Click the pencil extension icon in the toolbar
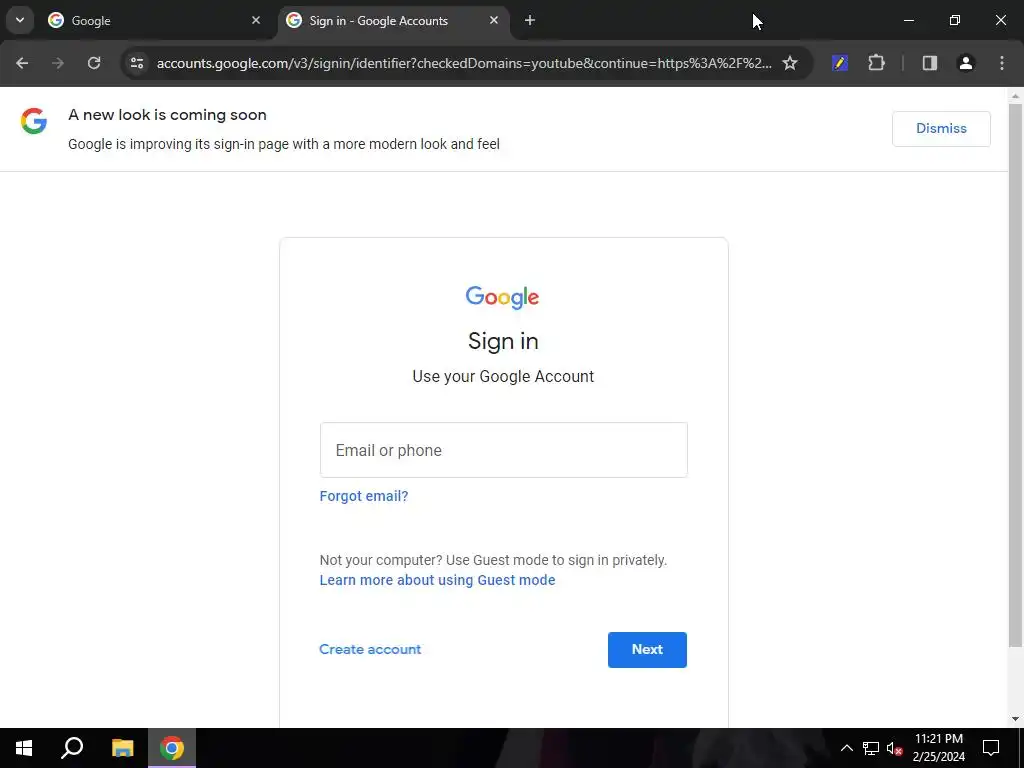Image resolution: width=1024 pixels, height=768 pixels. click(x=840, y=63)
